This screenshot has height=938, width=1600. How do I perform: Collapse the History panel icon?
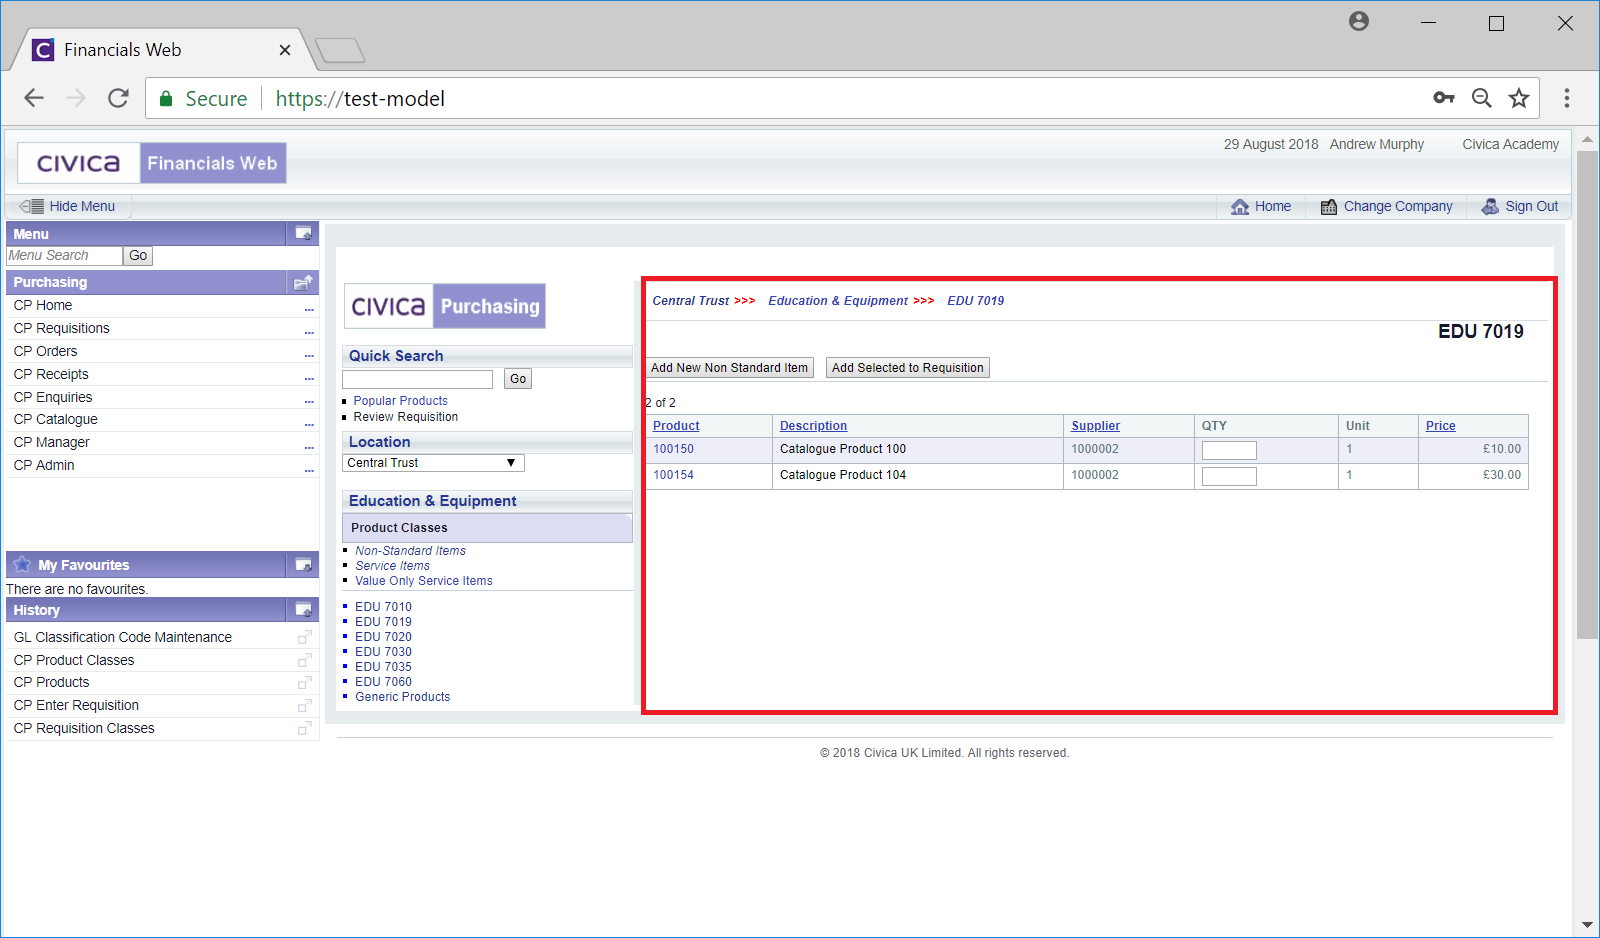tap(303, 610)
